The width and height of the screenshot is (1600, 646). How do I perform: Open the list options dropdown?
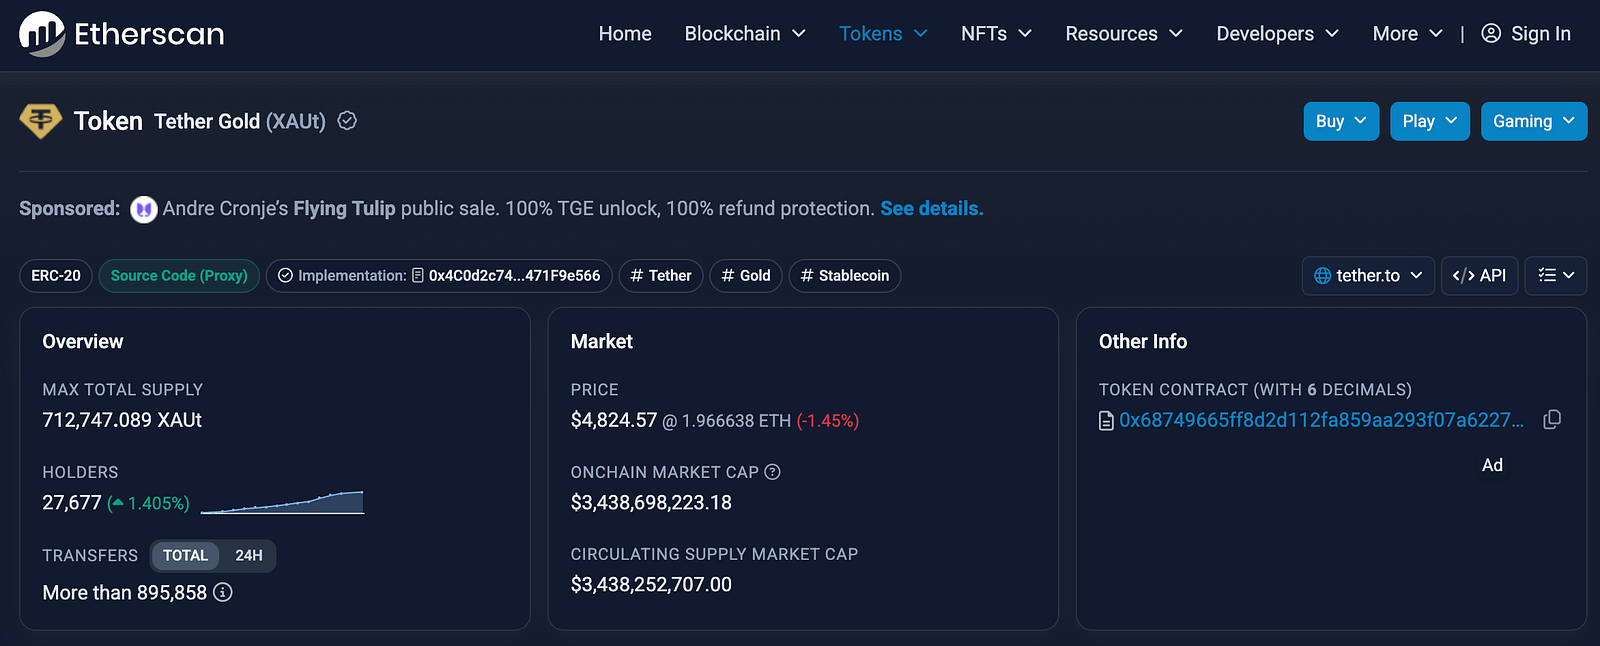1555,275
